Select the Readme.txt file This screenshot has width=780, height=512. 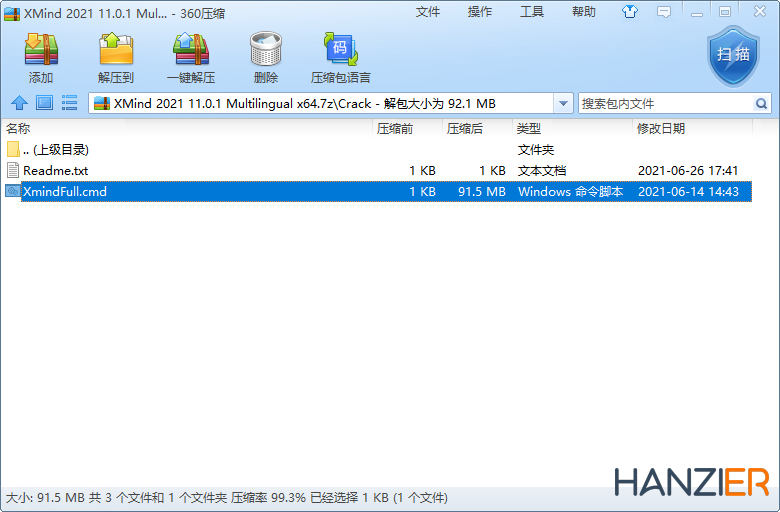click(56, 171)
